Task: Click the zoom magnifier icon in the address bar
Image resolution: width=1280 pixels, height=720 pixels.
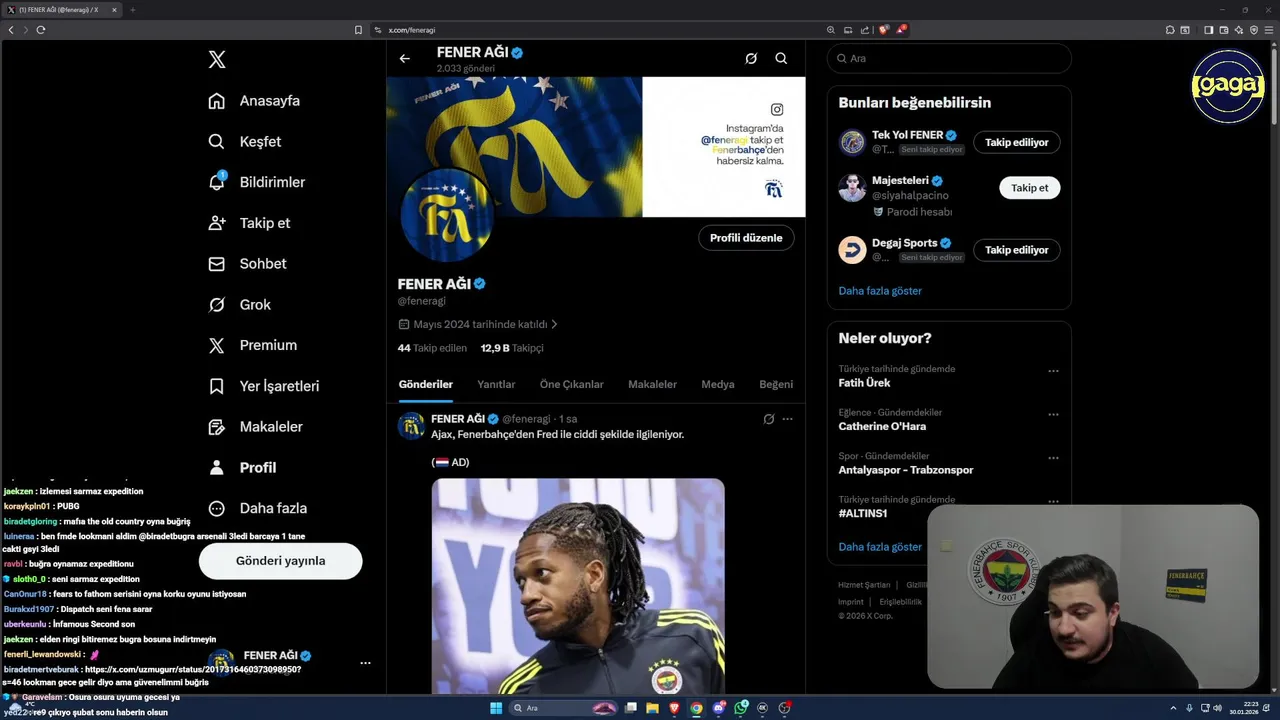Action: click(831, 30)
